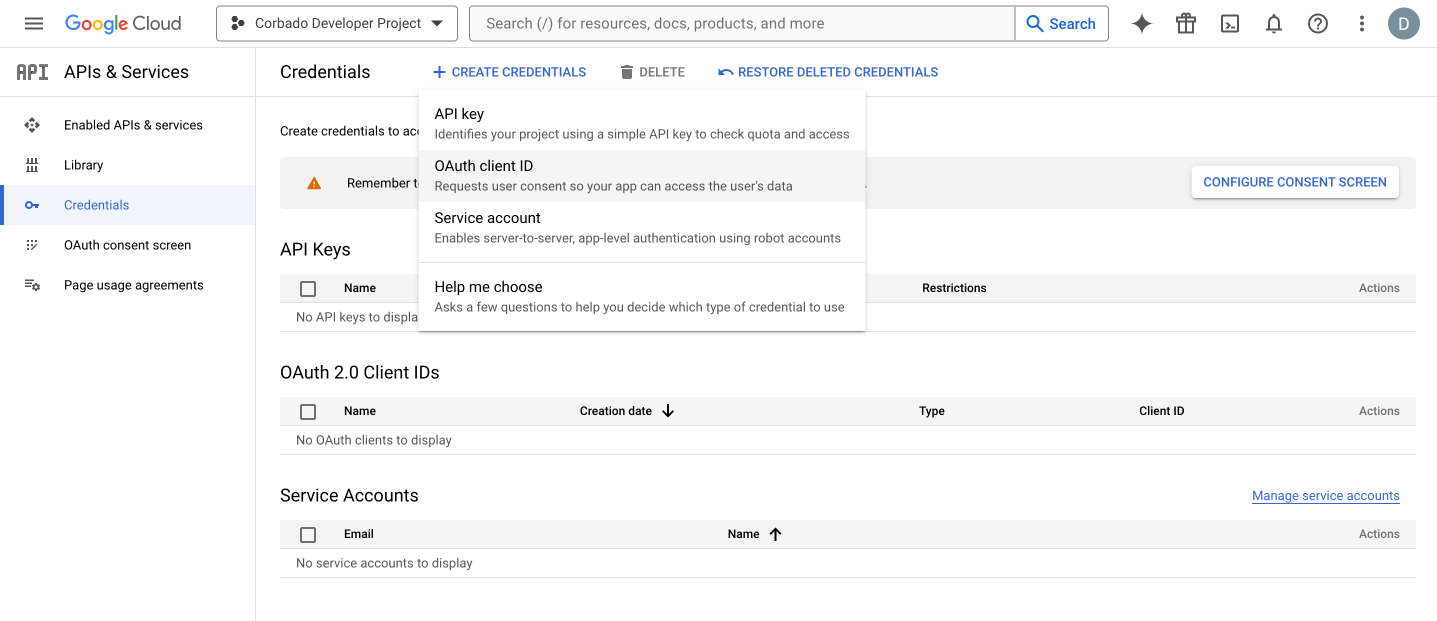Open the help question mark icon
This screenshot has height=621, width=1437.
pos(1318,24)
